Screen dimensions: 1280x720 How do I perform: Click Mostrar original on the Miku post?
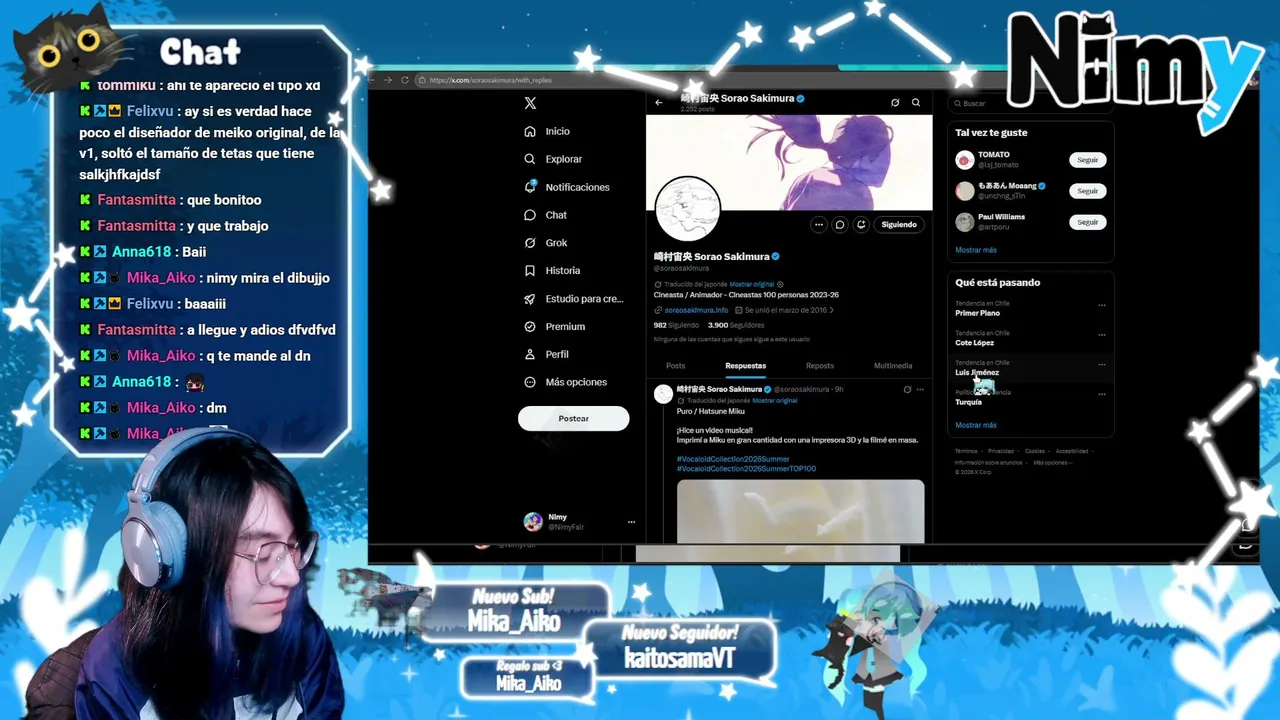pos(775,400)
